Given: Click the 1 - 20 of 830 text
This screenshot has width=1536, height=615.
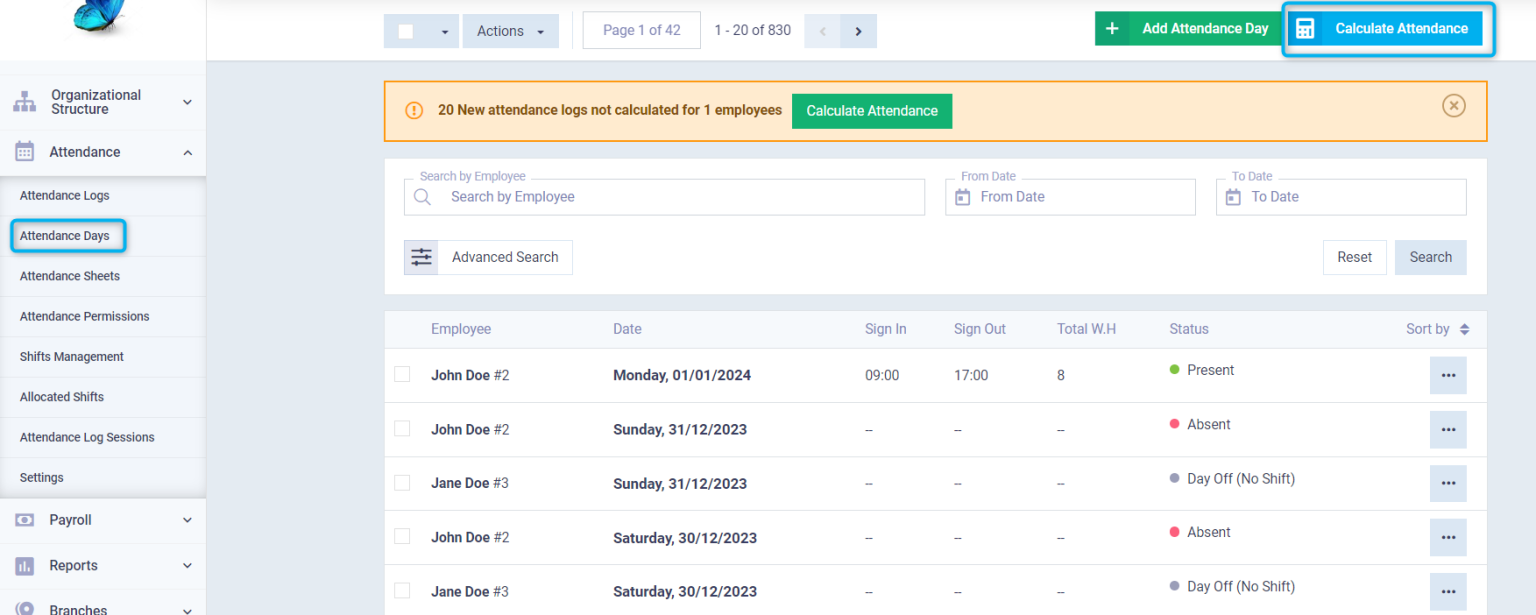Looking at the screenshot, I should pyautogui.click(x=752, y=30).
